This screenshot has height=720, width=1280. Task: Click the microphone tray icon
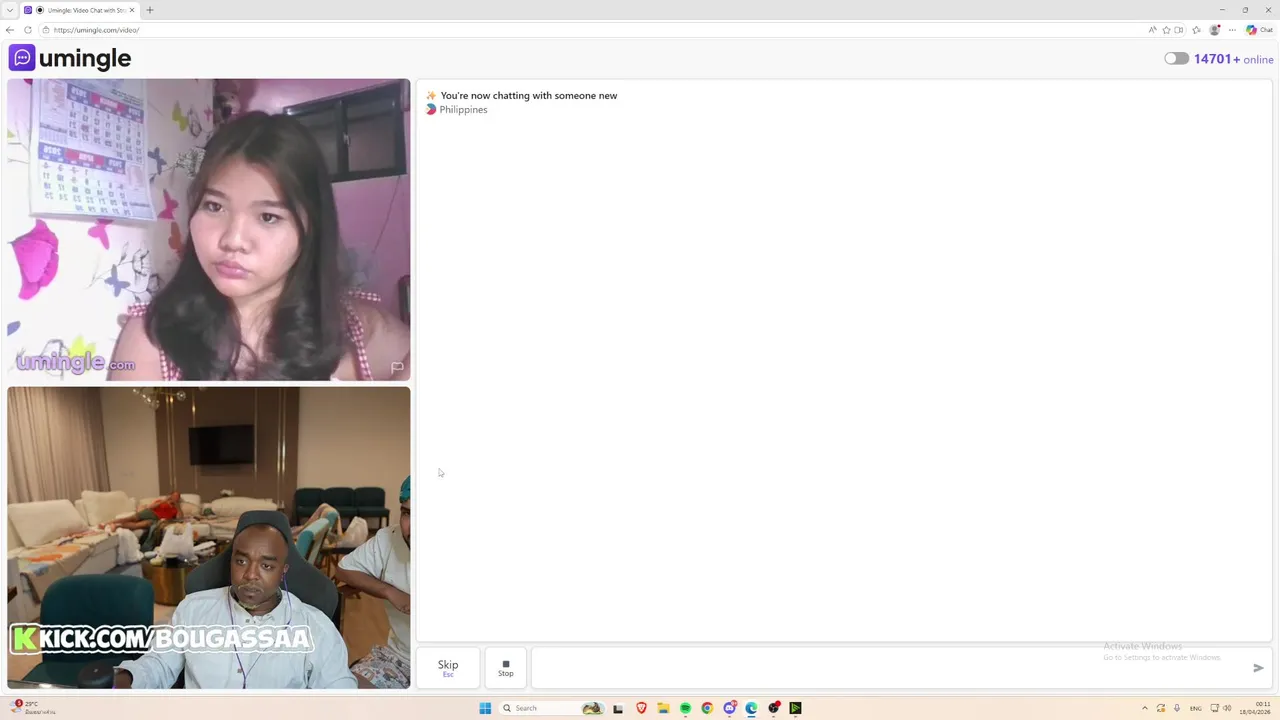(x=1177, y=708)
